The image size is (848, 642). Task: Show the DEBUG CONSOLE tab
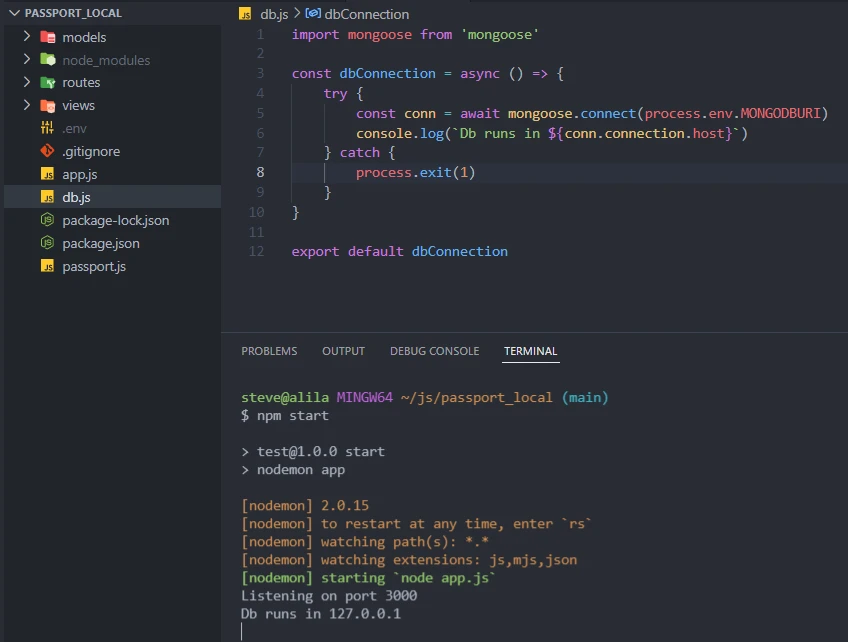tap(434, 351)
